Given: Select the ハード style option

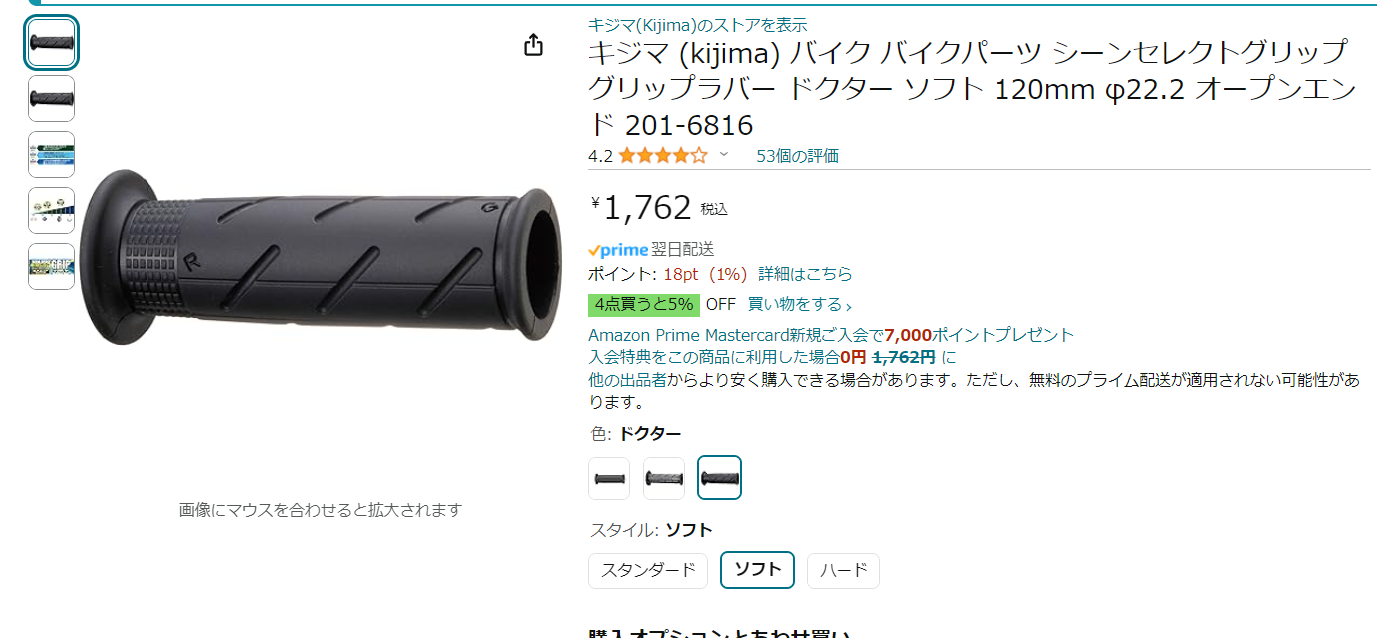Looking at the screenshot, I should point(844,571).
